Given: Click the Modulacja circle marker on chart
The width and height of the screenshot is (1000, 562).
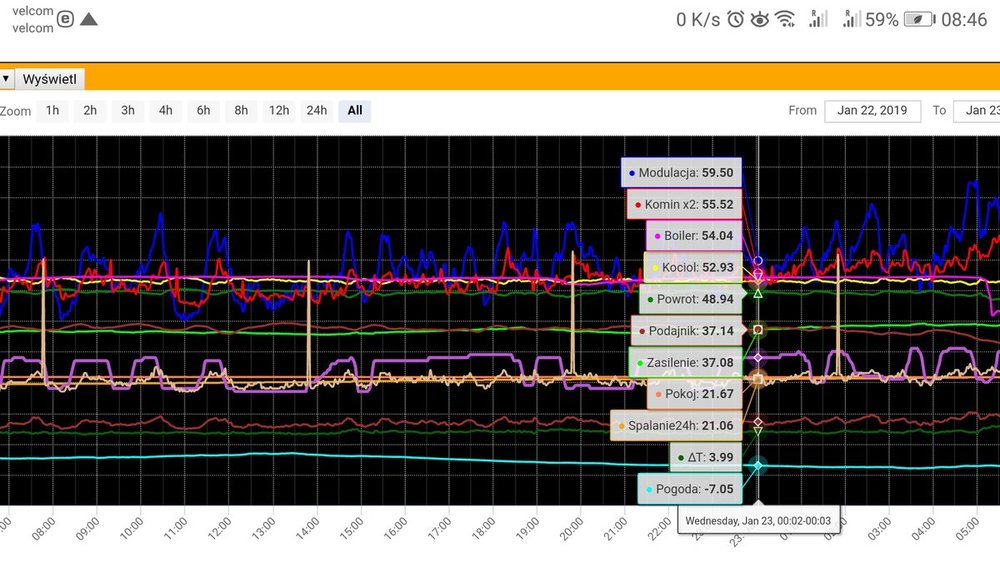Looking at the screenshot, I should pos(758,261).
